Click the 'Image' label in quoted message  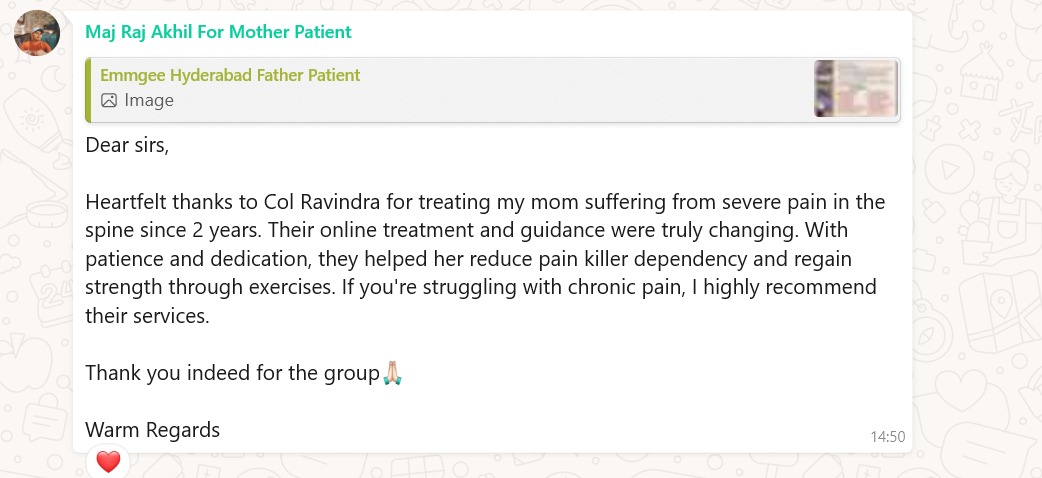point(149,100)
